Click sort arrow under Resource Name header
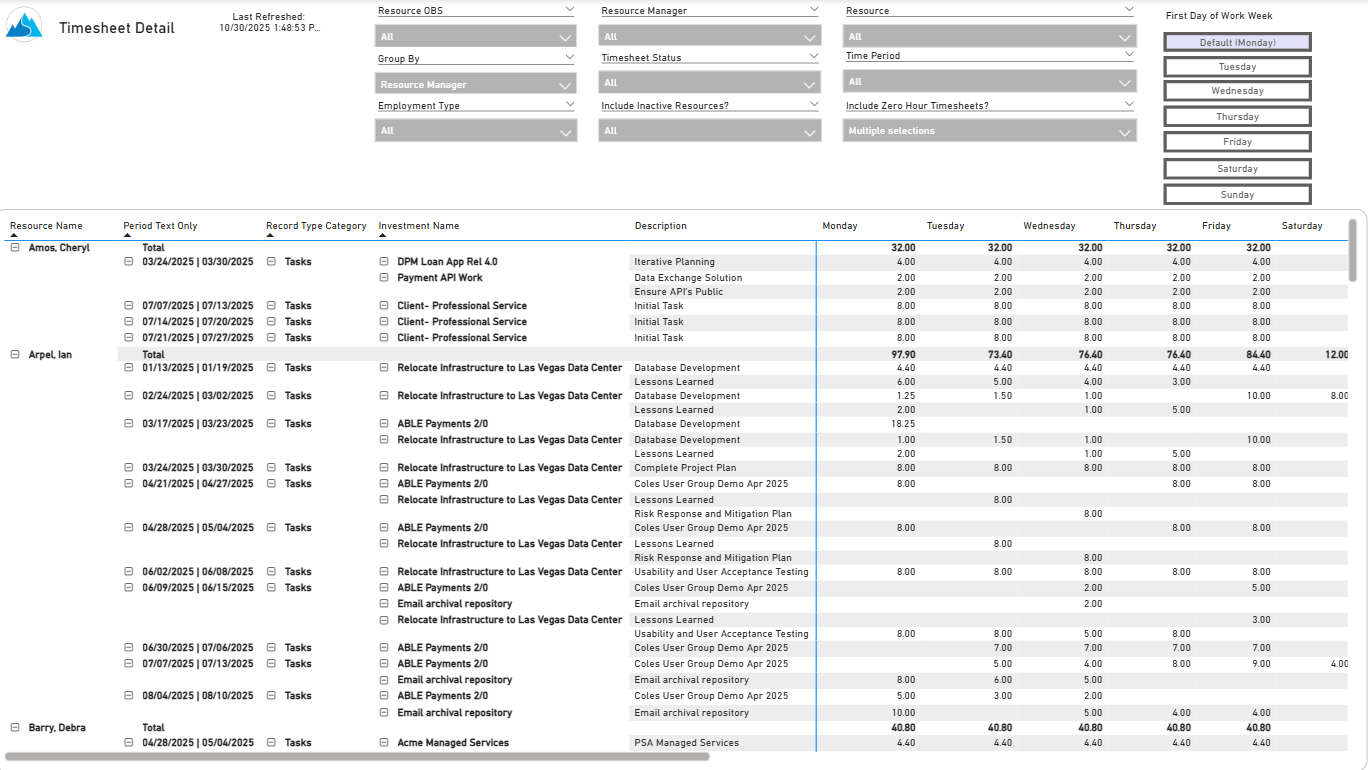This screenshot has width=1368, height=770. coord(14,236)
